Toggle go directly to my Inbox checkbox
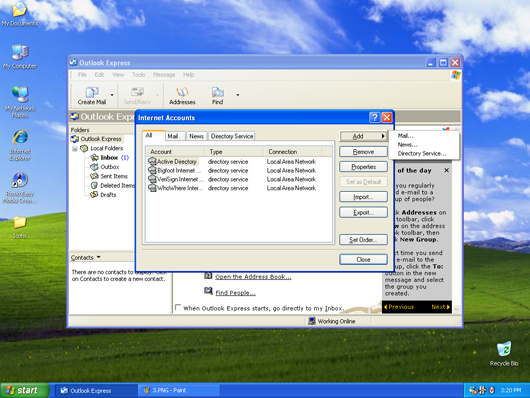Image resolution: width=530 pixels, height=398 pixels. [178, 307]
